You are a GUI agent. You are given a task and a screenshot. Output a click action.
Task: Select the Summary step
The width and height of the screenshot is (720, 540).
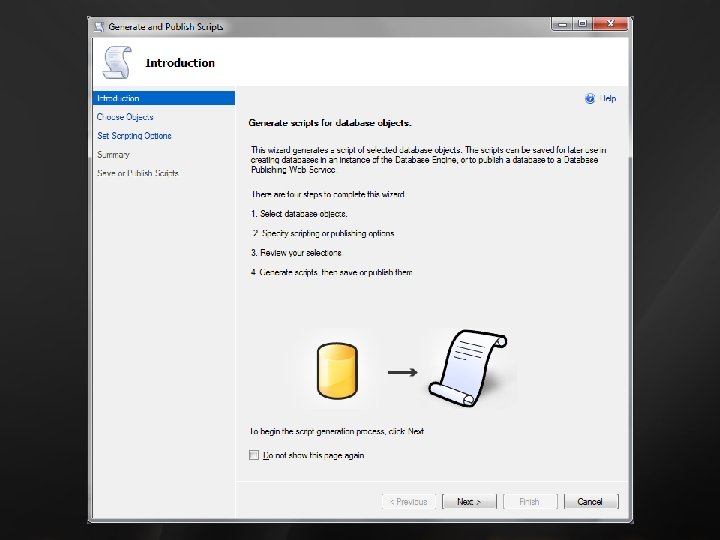pos(113,155)
